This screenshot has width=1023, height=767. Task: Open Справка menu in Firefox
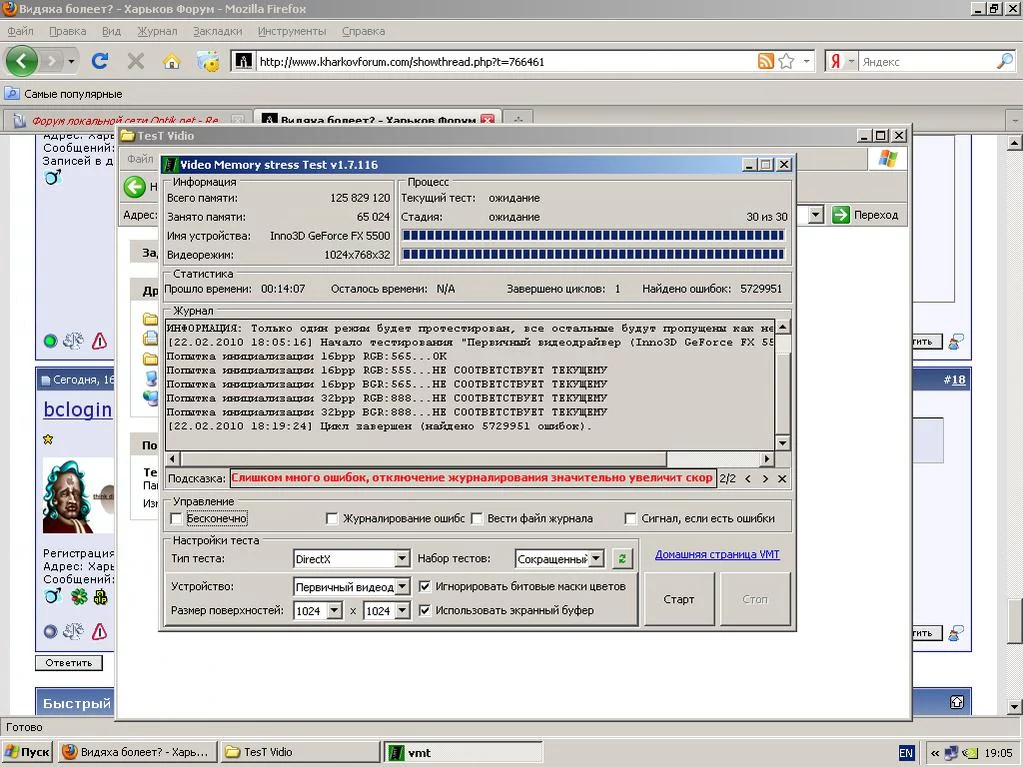click(363, 31)
